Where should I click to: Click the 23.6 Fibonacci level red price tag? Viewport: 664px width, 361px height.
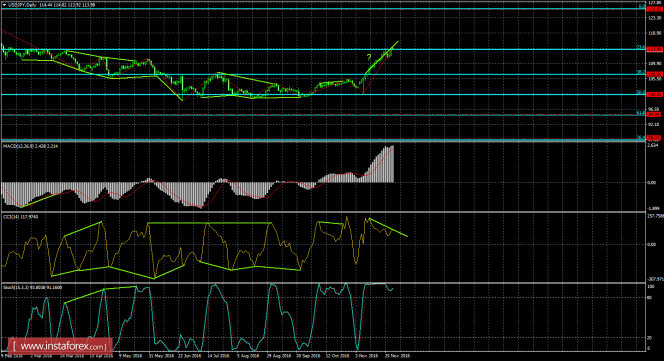pyautogui.click(x=654, y=50)
